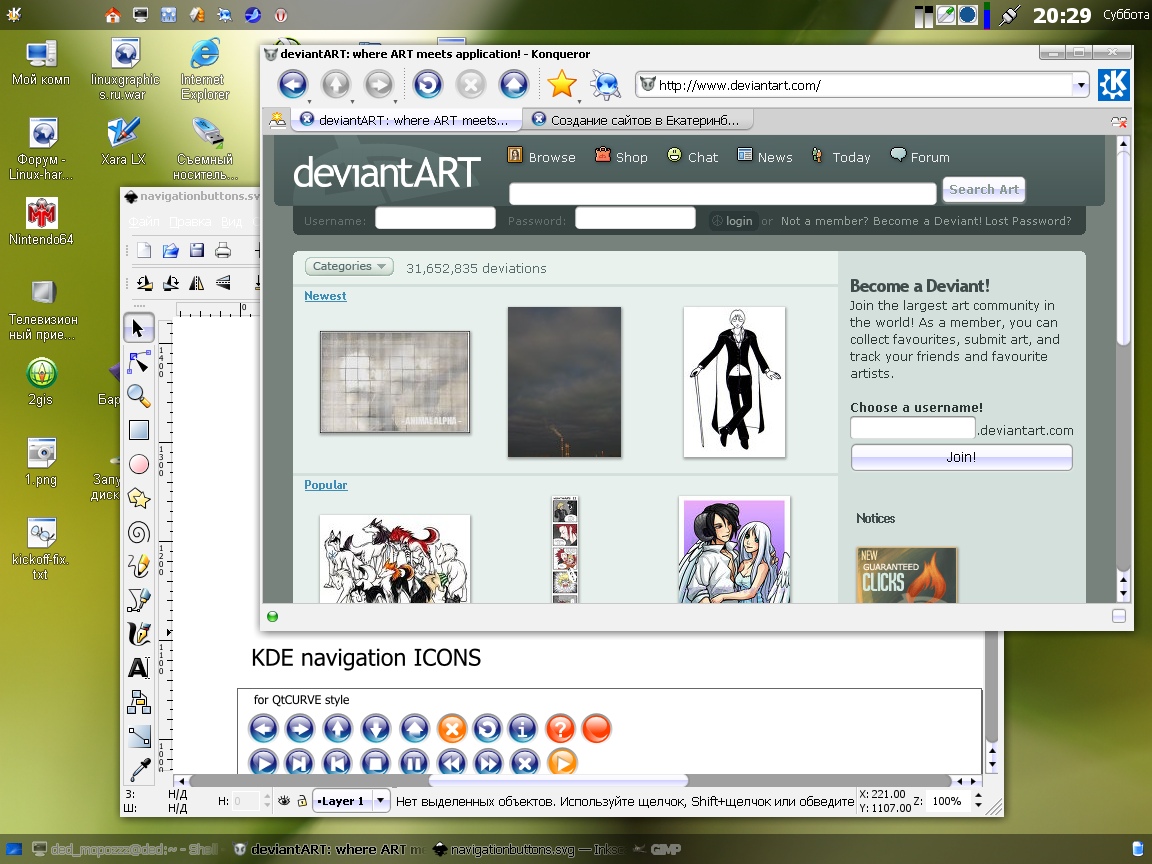Switch to the deviantART: where ART meets tab
This screenshot has height=864, width=1152.
[x=406, y=120]
